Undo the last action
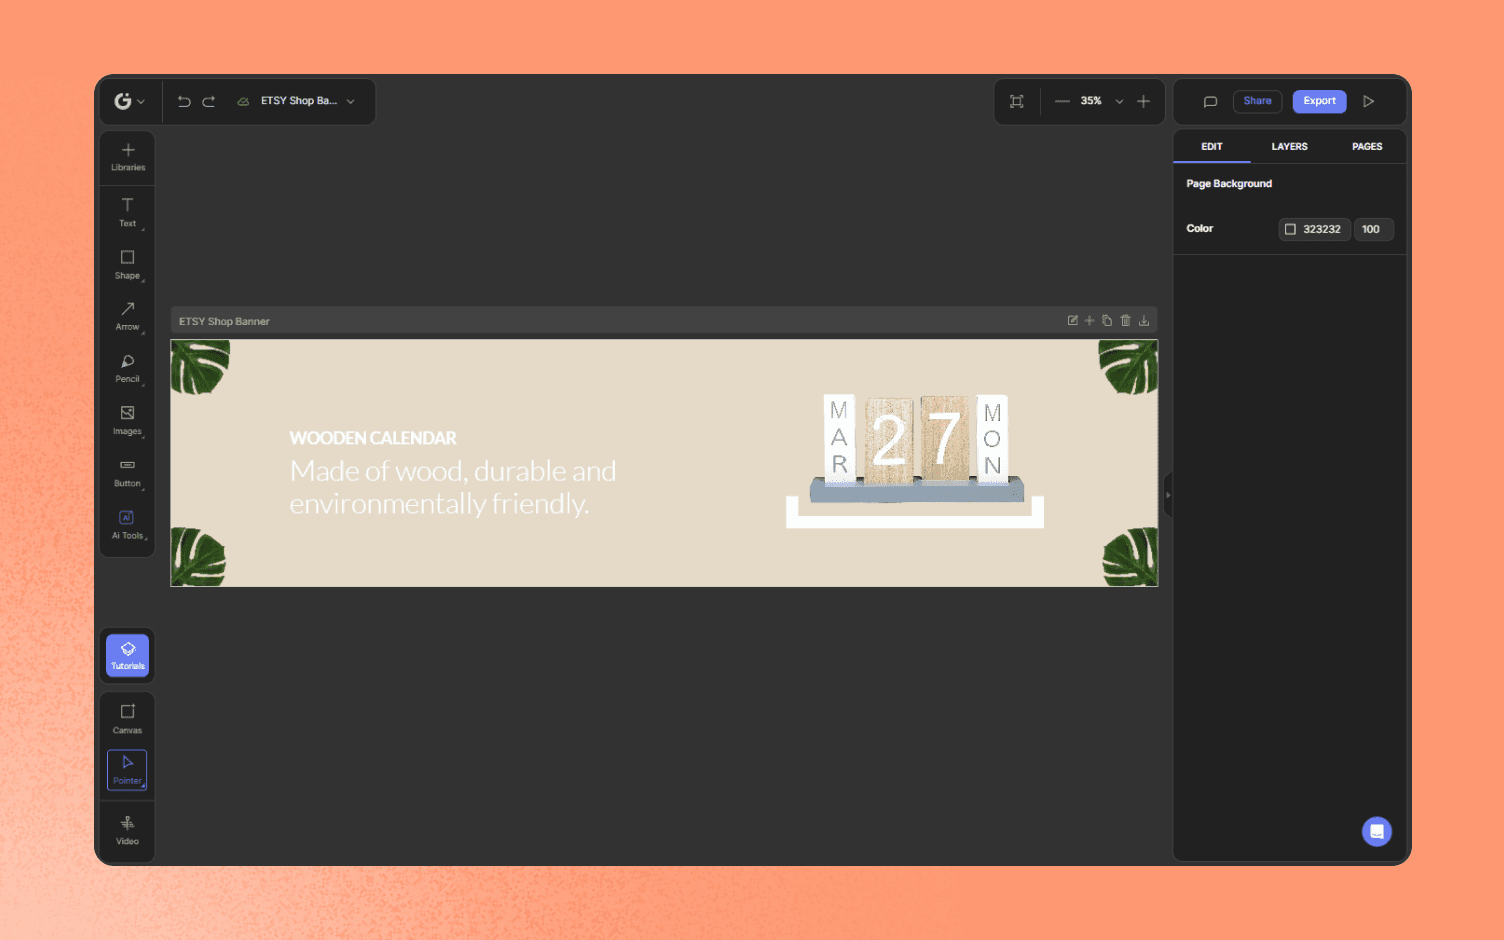The height and width of the screenshot is (940, 1504). click(x=184, y=101)
